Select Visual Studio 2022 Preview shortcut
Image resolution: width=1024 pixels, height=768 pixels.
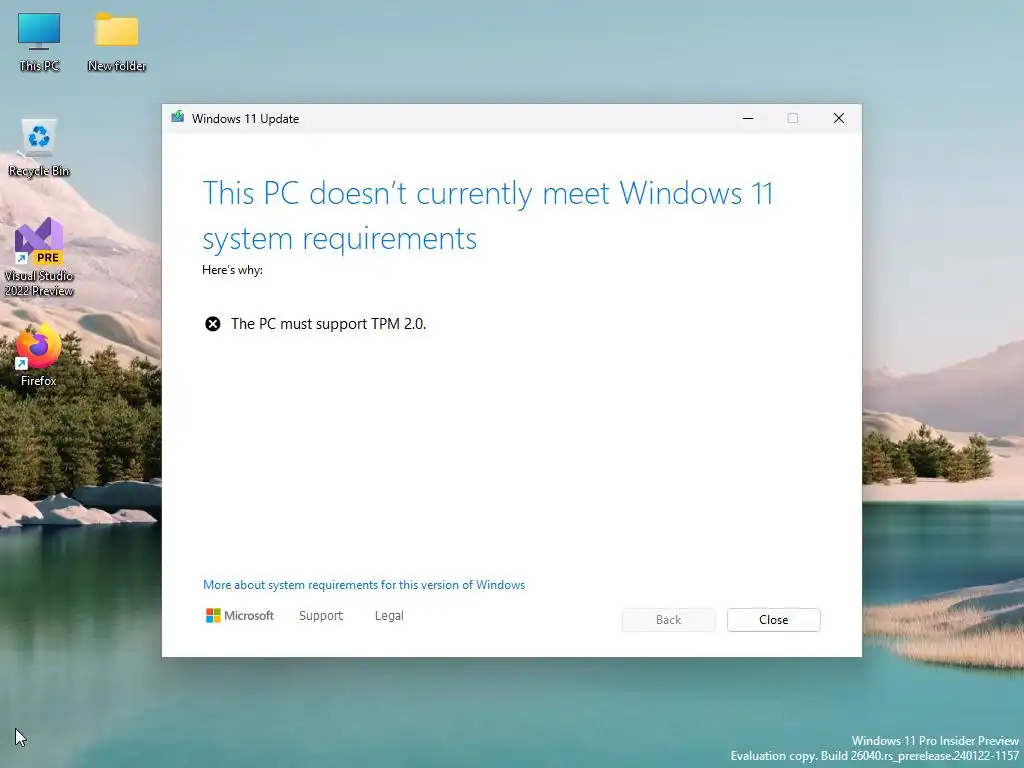39,257
